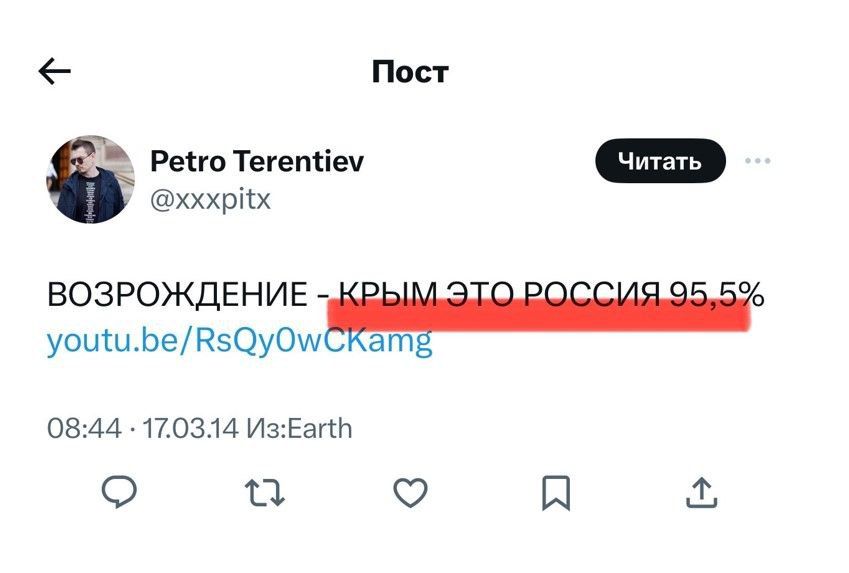Screen dimensions: 849x573
Task: Click the Из:Earth location label
Action: pyautogui.click(x=299, y=429)
